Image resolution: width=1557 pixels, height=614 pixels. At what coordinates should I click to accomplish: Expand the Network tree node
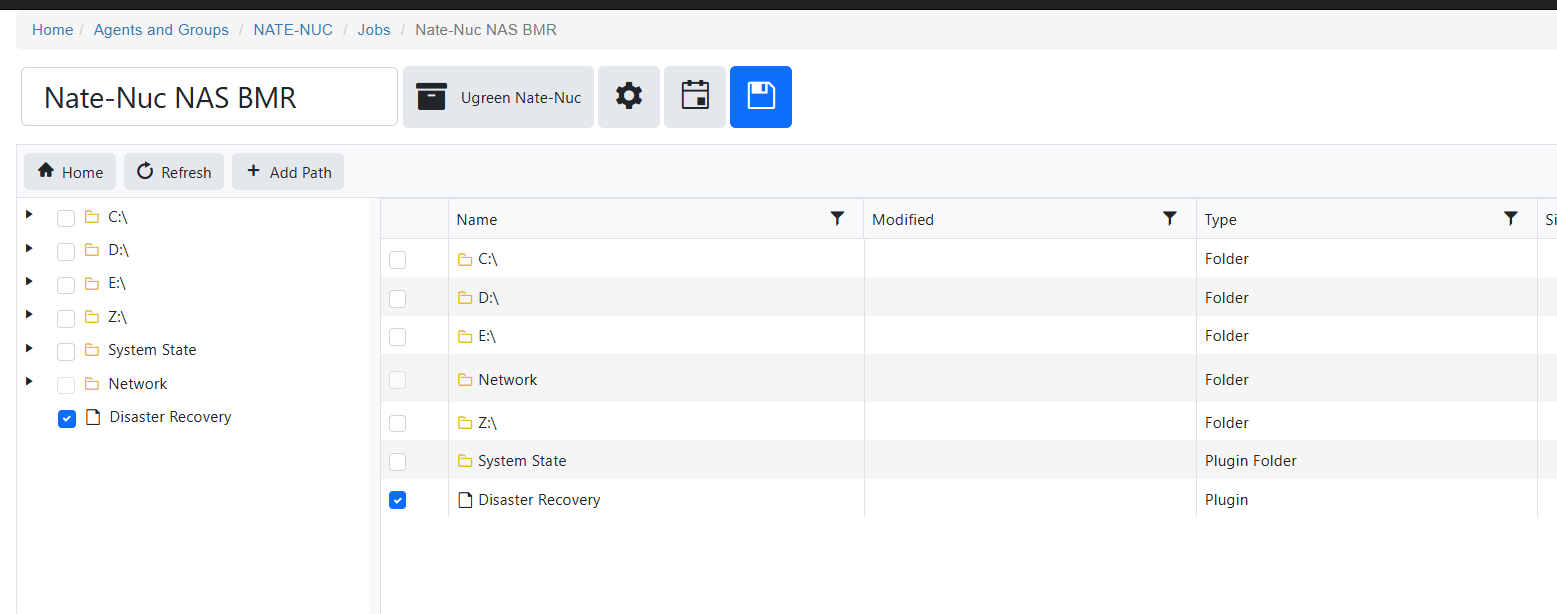point(29,381)
